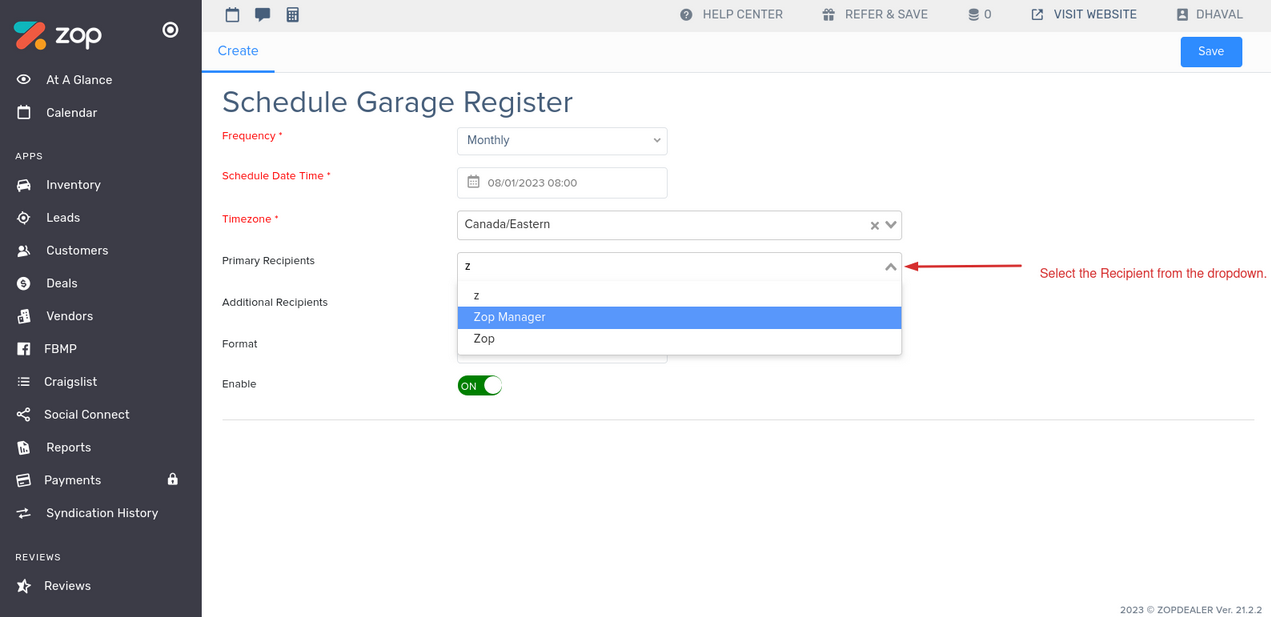Viewport: 1271px width, 617px height.
Task: Turn off the Enable toggle switch
Action: pyautogui.click(x=480, y=385)
